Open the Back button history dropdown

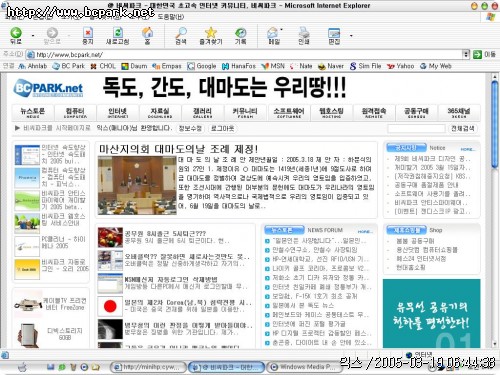(x=33, y=35)
